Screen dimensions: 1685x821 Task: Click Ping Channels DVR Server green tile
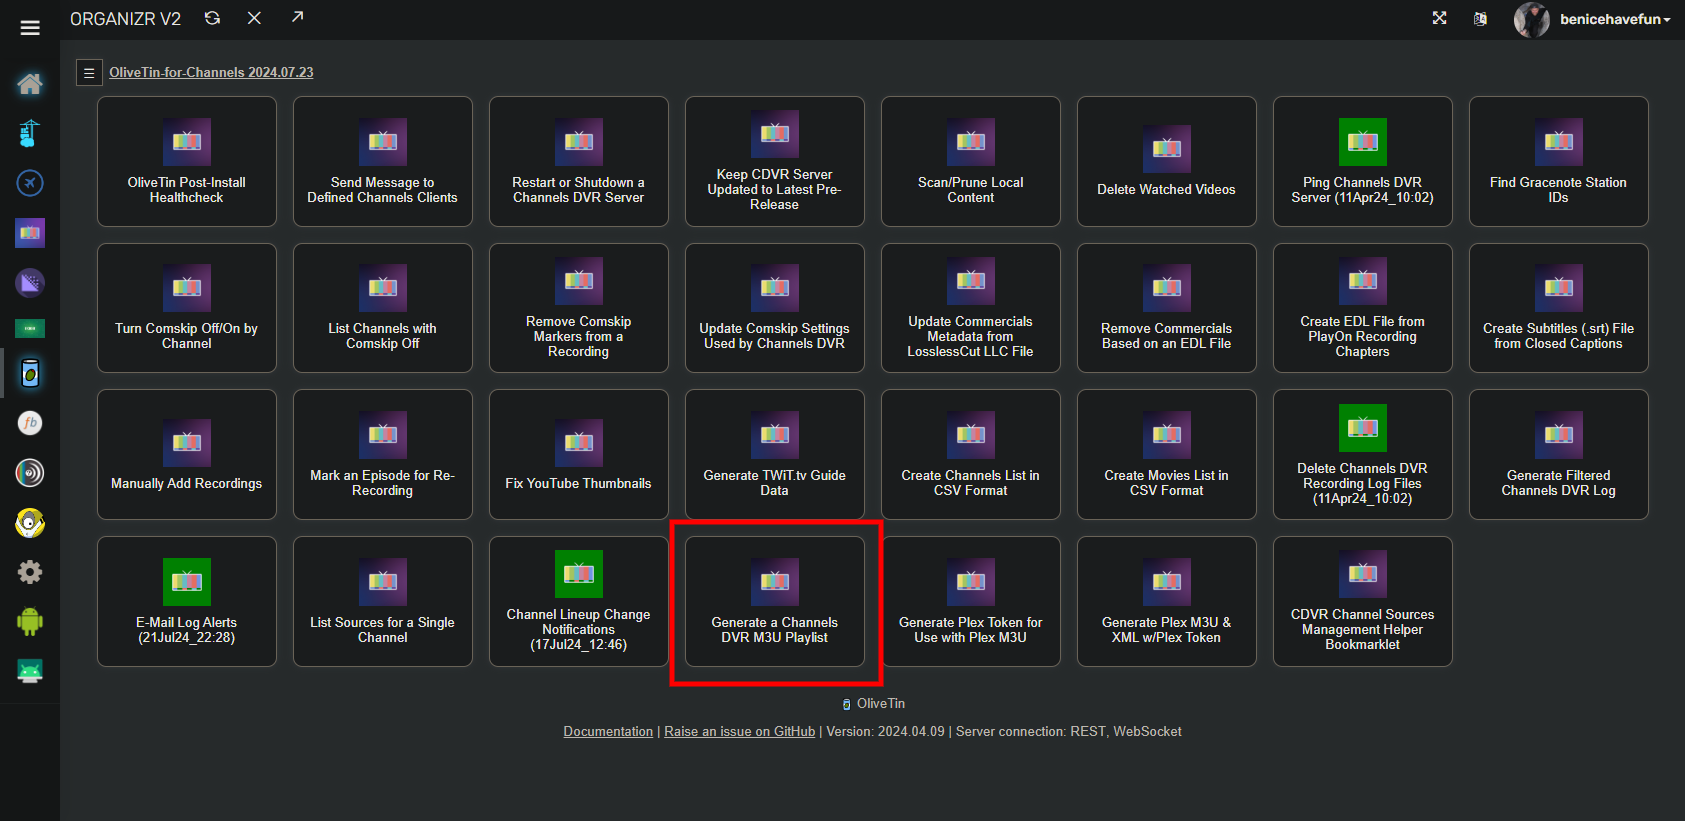tap(1362, 162)
